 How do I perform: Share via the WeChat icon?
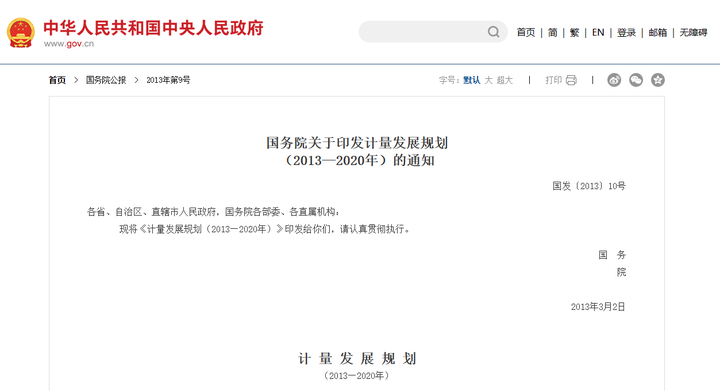coord(636,80)
